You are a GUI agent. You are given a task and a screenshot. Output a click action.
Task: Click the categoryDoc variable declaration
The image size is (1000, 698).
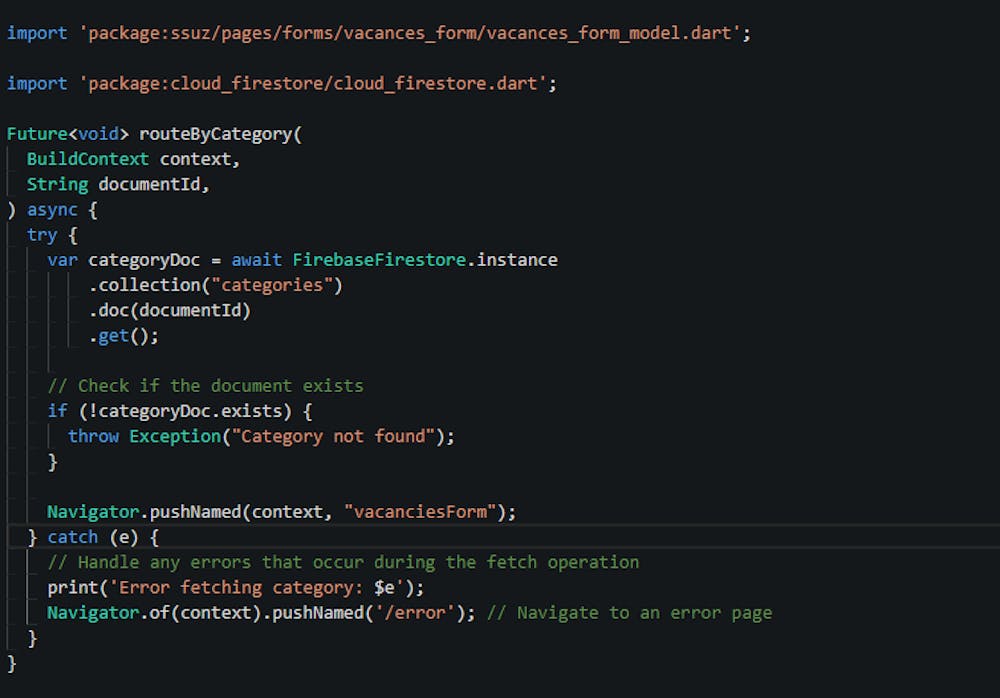coord(124,260)
